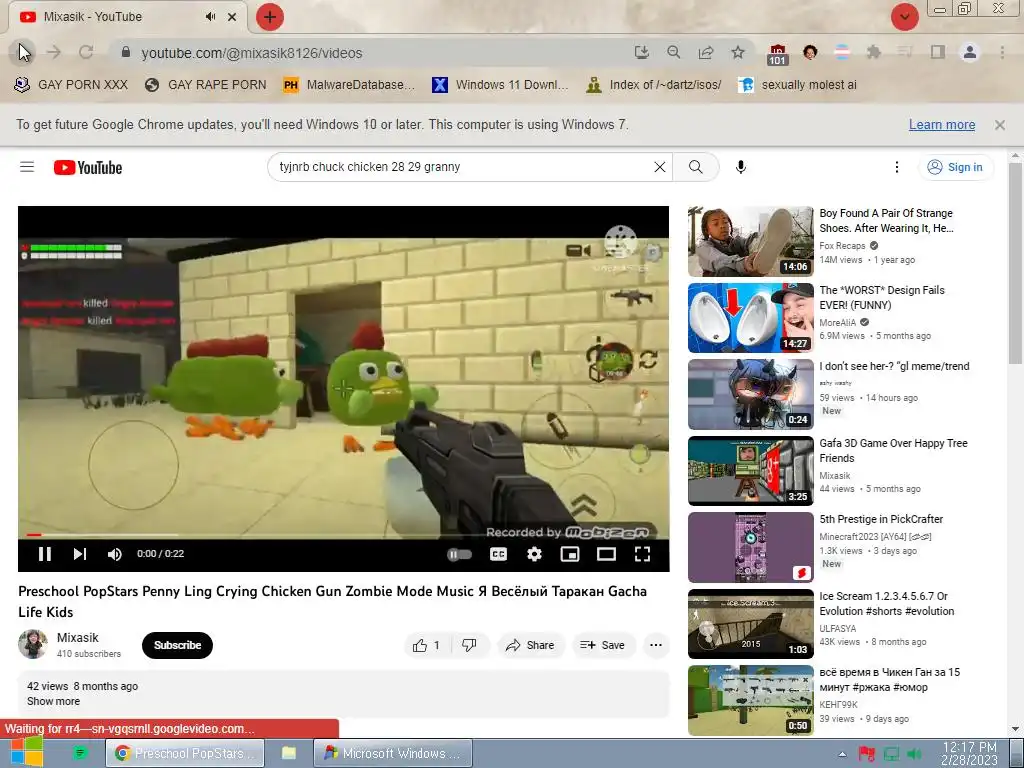Share this page from the address bar
The height and width of the screenshot is (768, 1024).
pos(706,52)
